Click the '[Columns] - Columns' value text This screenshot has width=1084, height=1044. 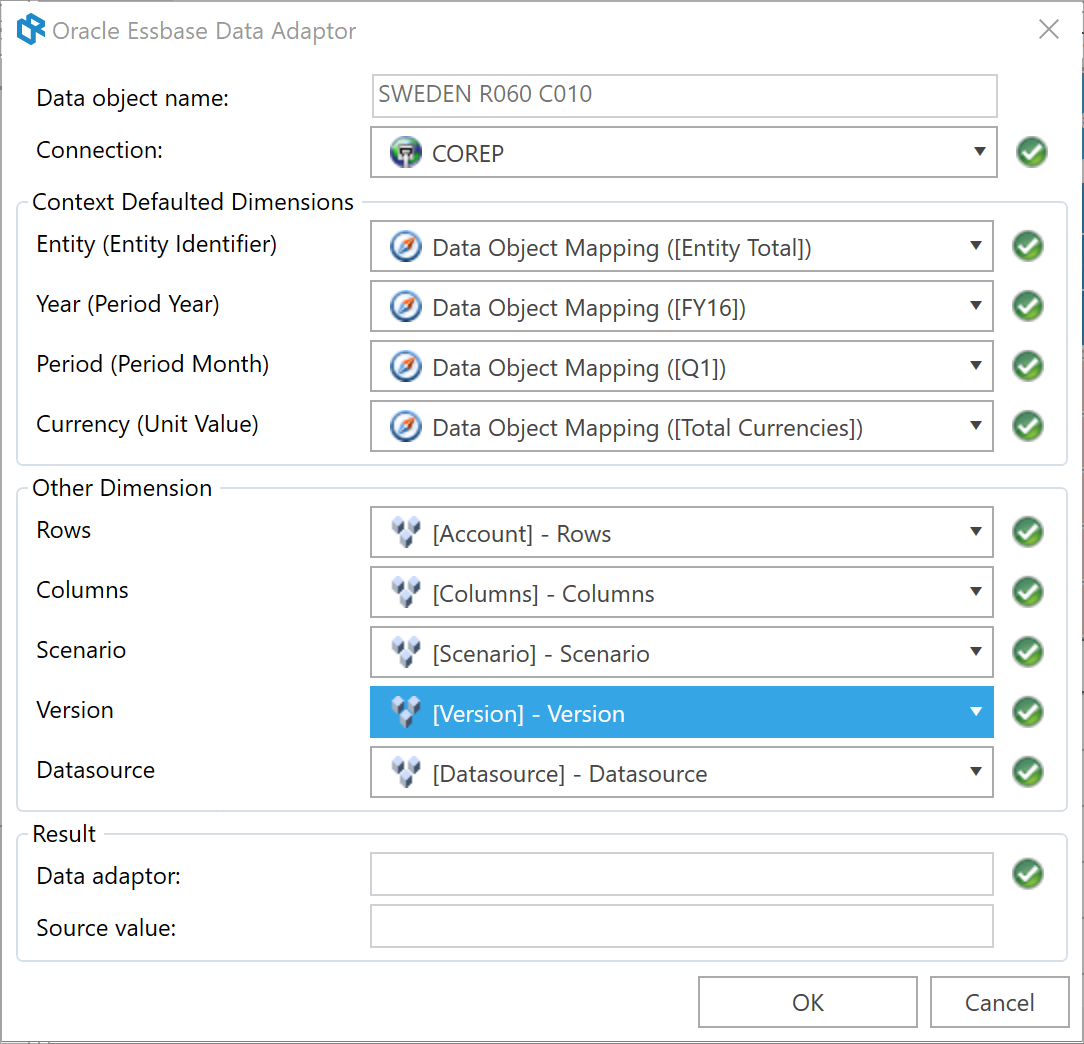[x=543, y=594]
